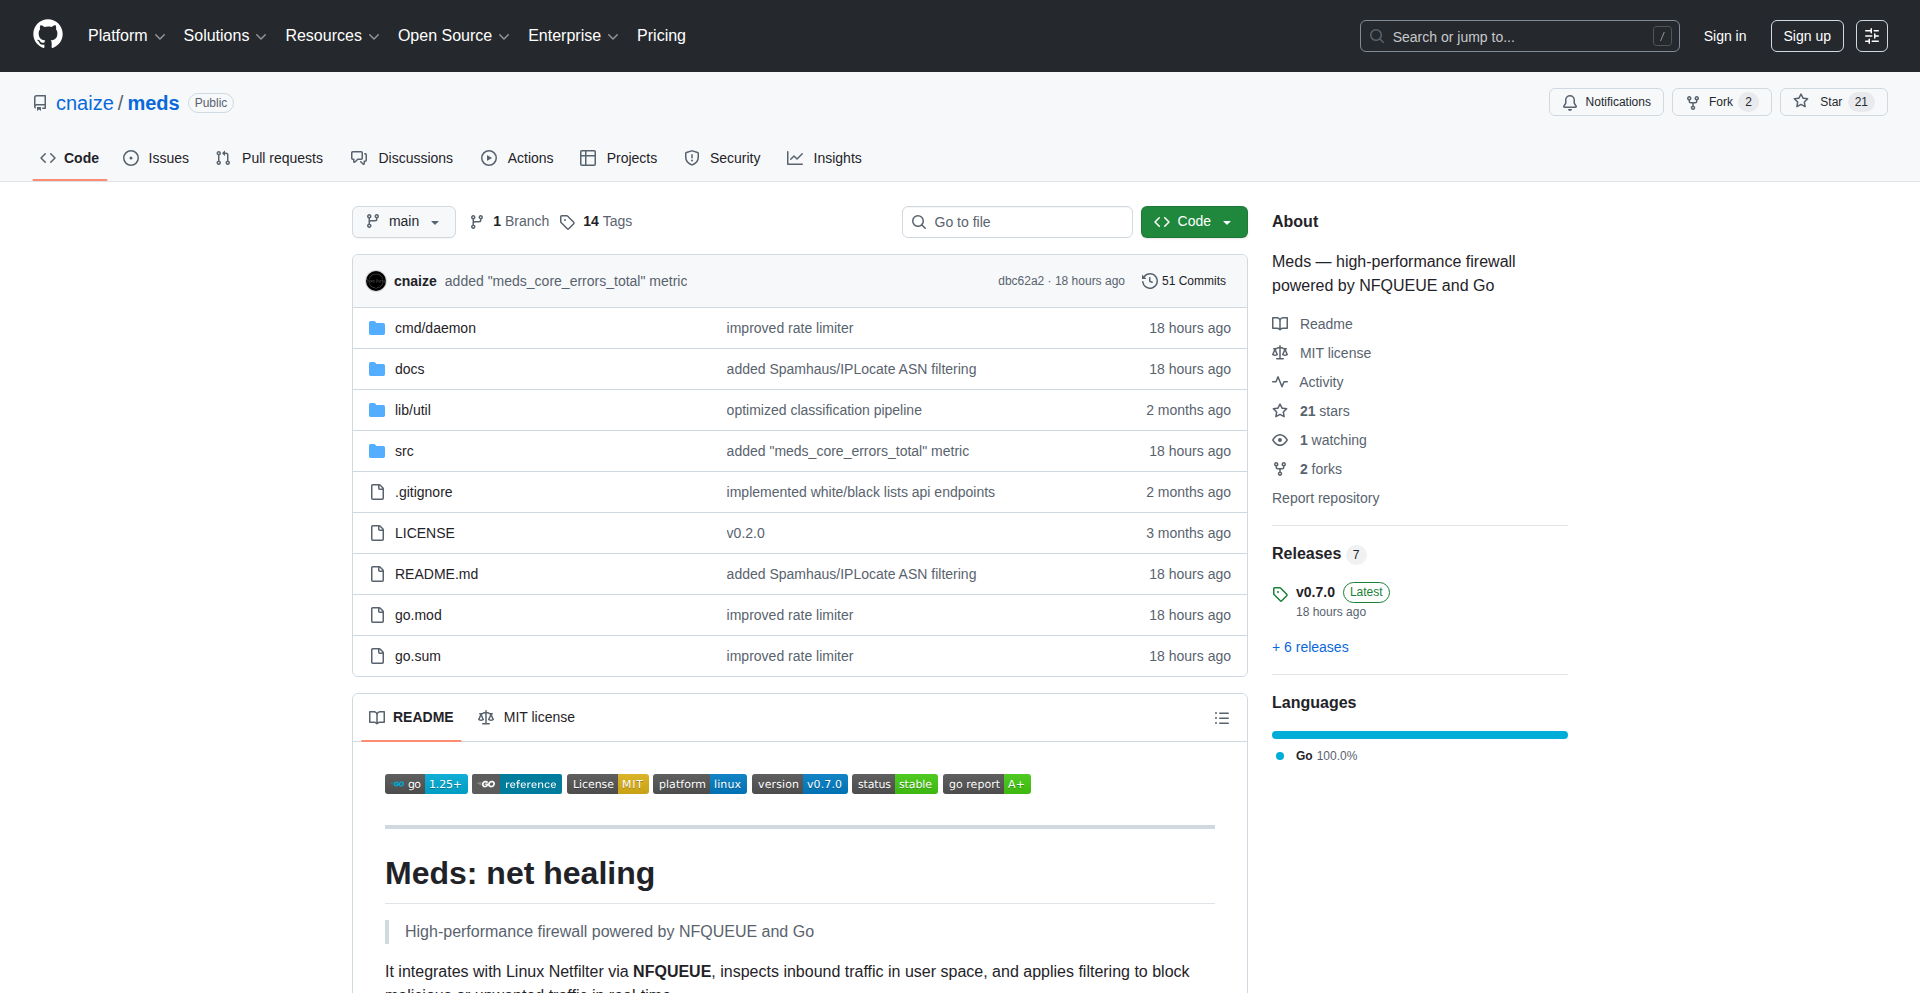
Task: Click the go report A+ badge
Action: click(987, 784)
